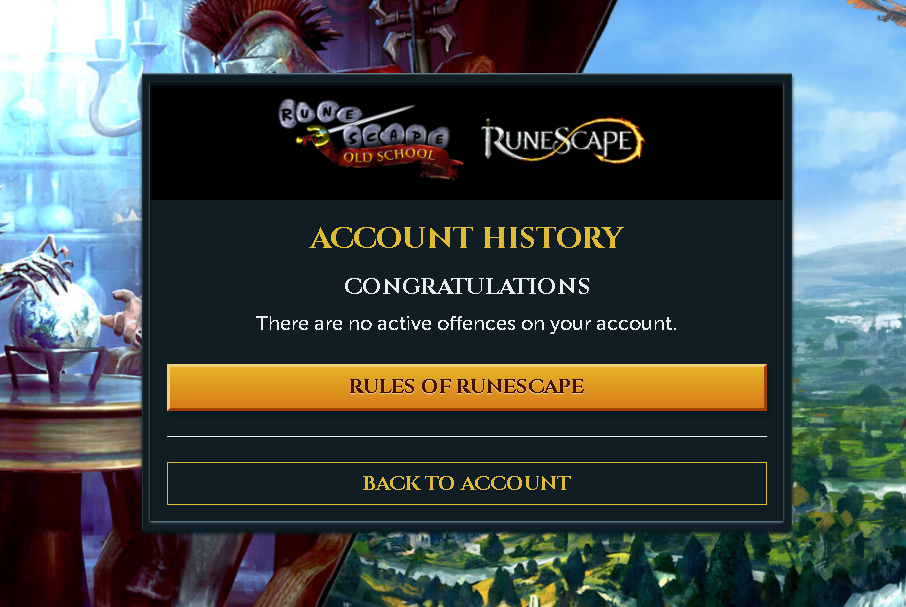
Task: Click the green landscape background artwork
Action: pyautogui.click(x=848, y=404)
